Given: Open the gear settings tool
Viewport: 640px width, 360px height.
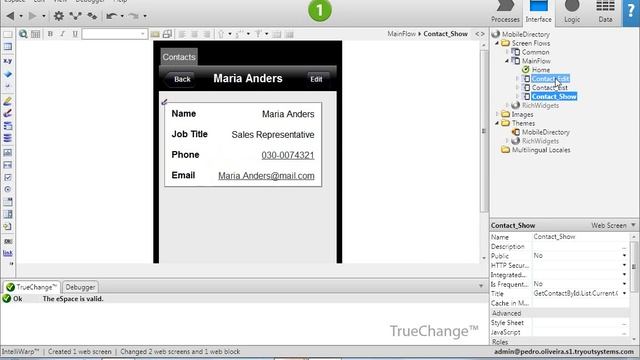Looking at the screenshot, I should [x=59, y=16].
